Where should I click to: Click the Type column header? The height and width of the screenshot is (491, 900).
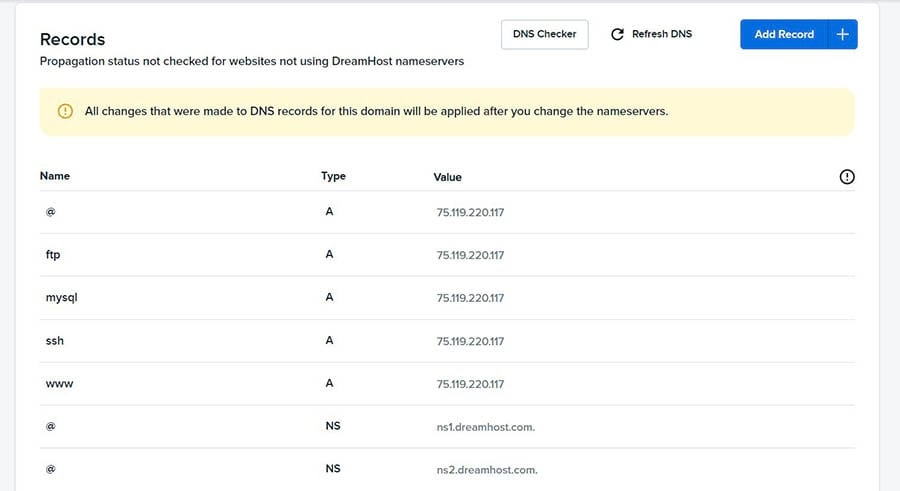[x=333, y=176]
